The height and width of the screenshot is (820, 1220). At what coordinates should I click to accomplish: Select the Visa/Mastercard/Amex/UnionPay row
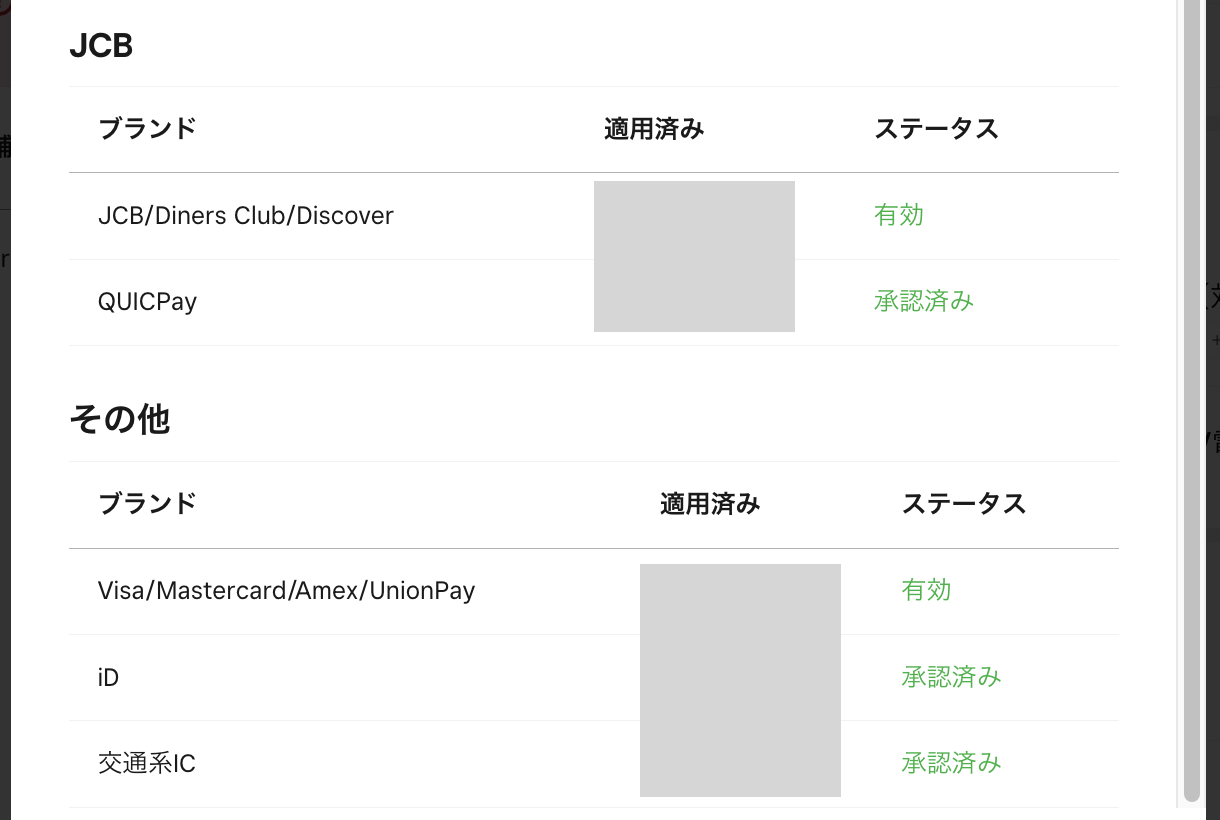pos(288,590)
